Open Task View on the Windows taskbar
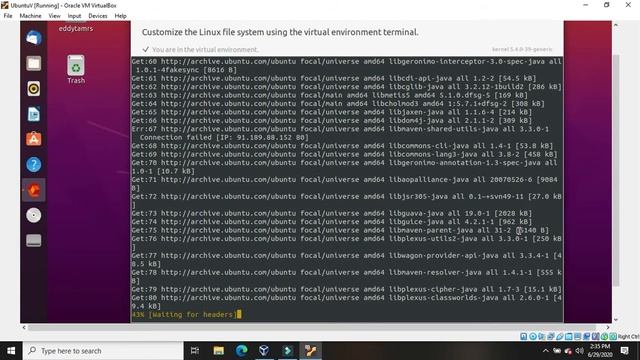 195,351
